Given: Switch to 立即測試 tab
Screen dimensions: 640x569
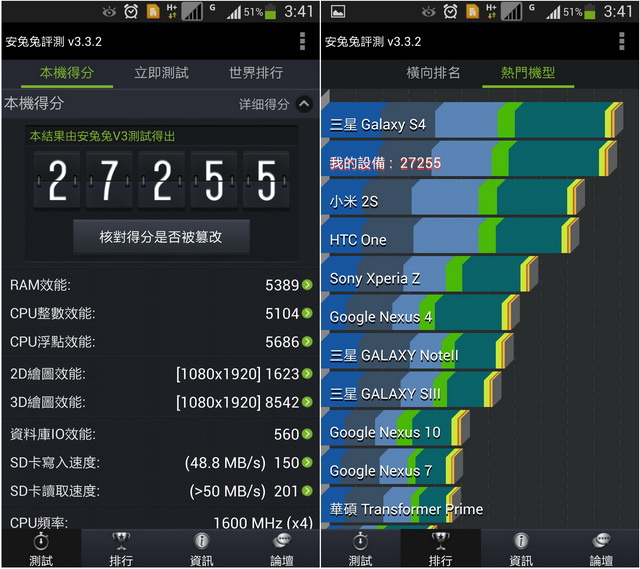Looking at the screenshot, I should tap(161, 73).
